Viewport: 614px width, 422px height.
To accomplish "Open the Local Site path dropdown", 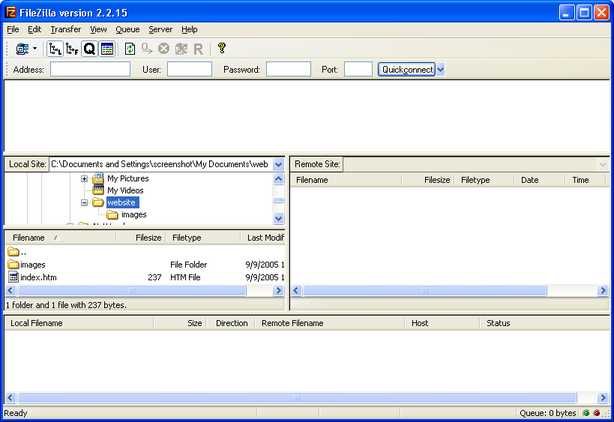I will 278,164.
